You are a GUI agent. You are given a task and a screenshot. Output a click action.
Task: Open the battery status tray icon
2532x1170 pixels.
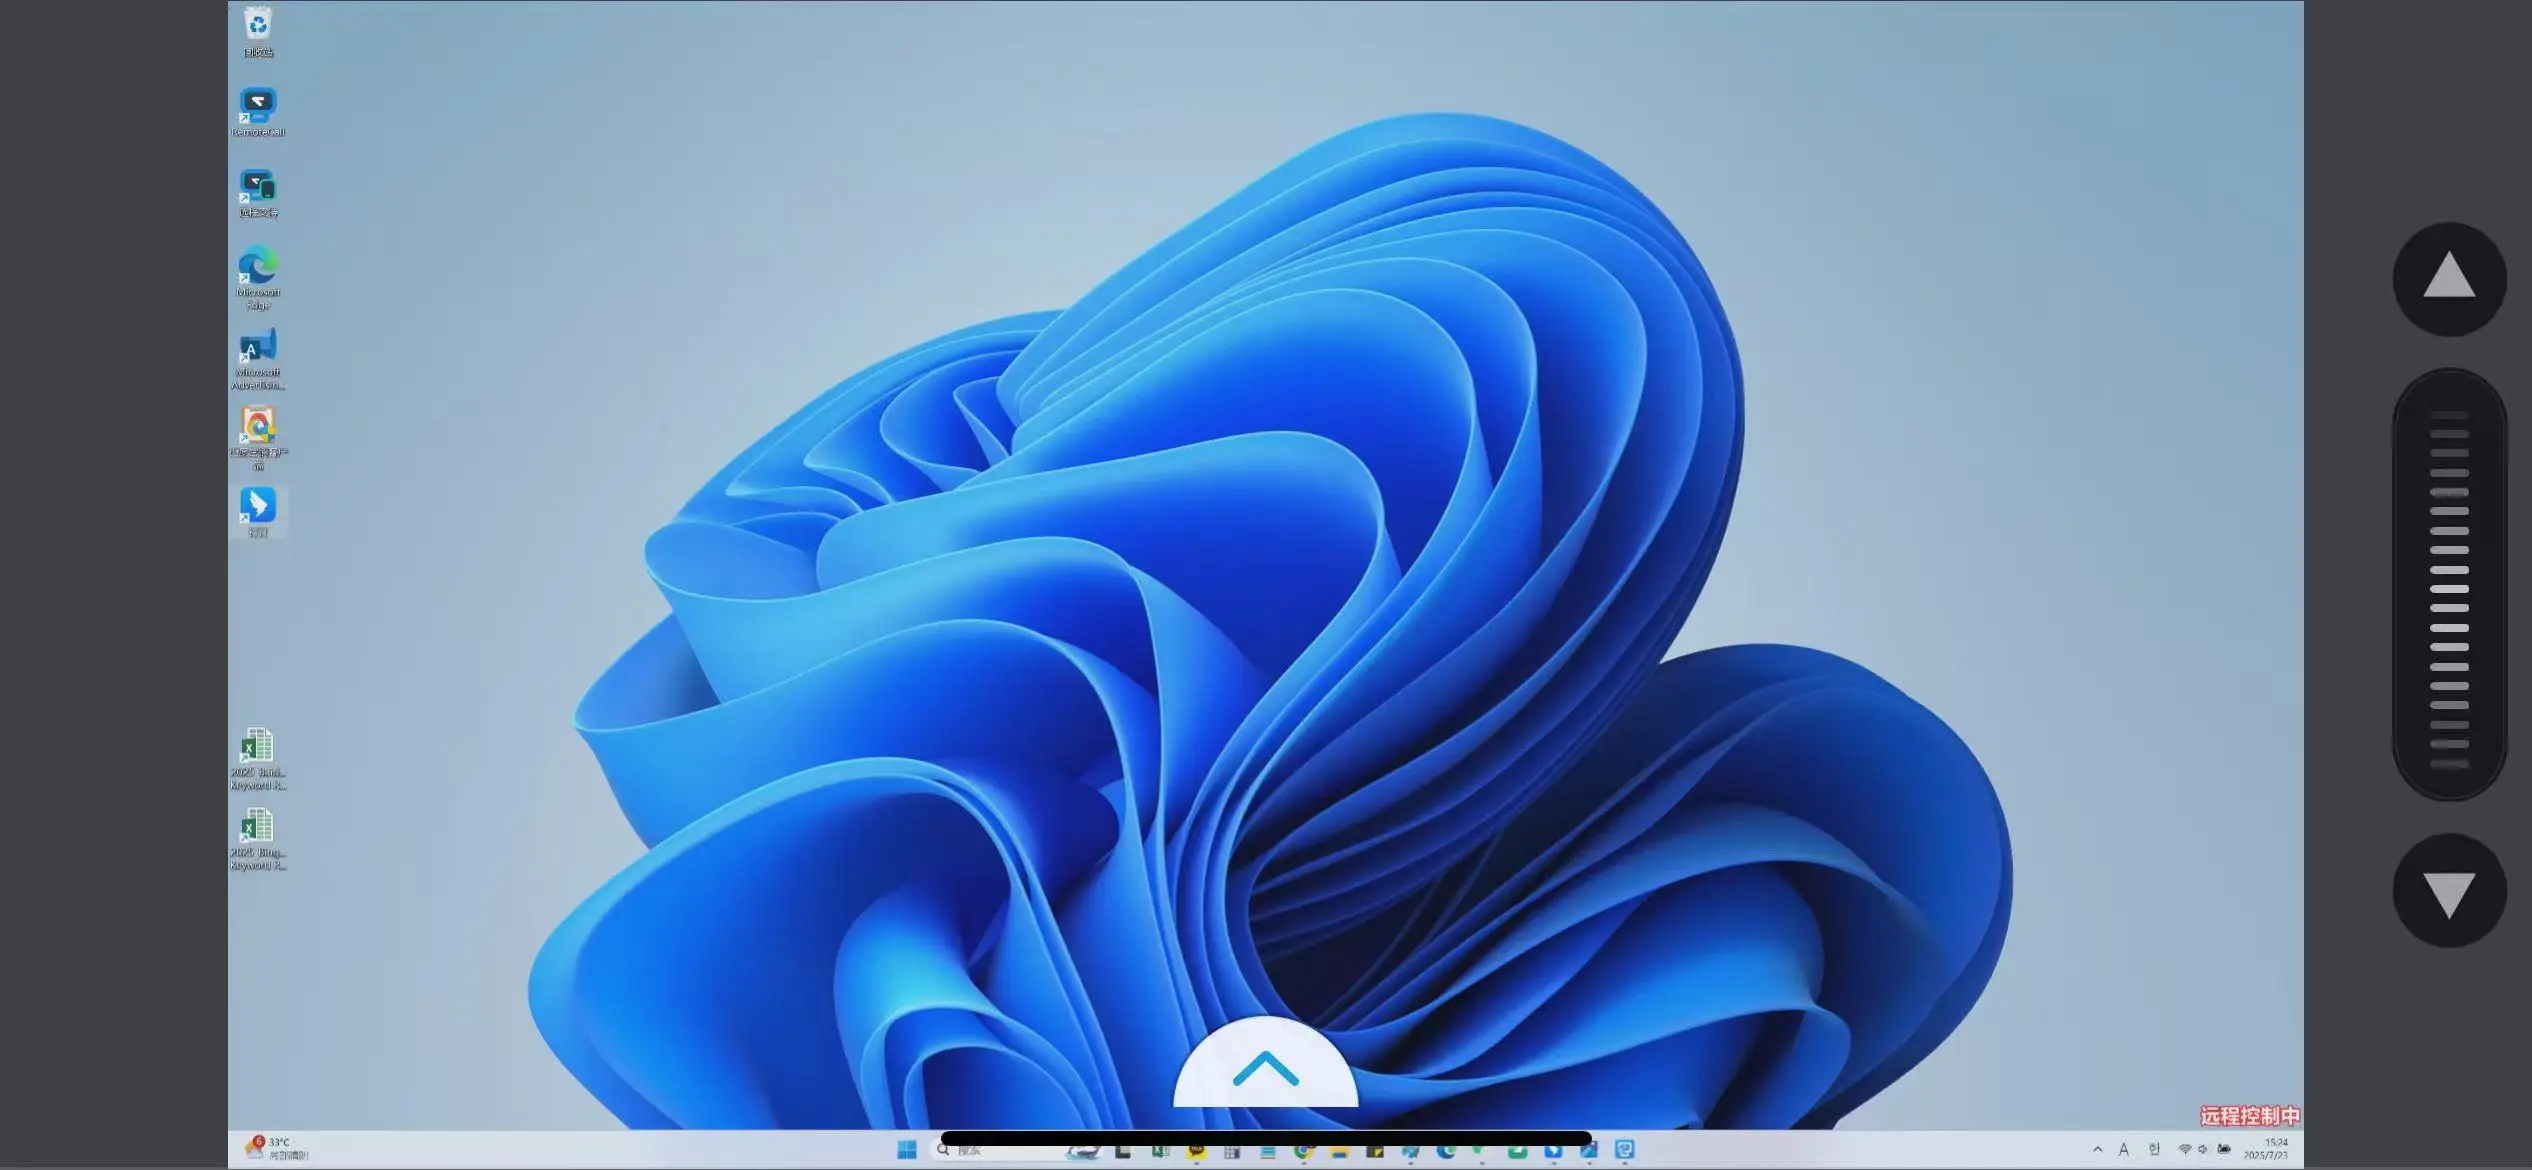pos(2224,1149)
